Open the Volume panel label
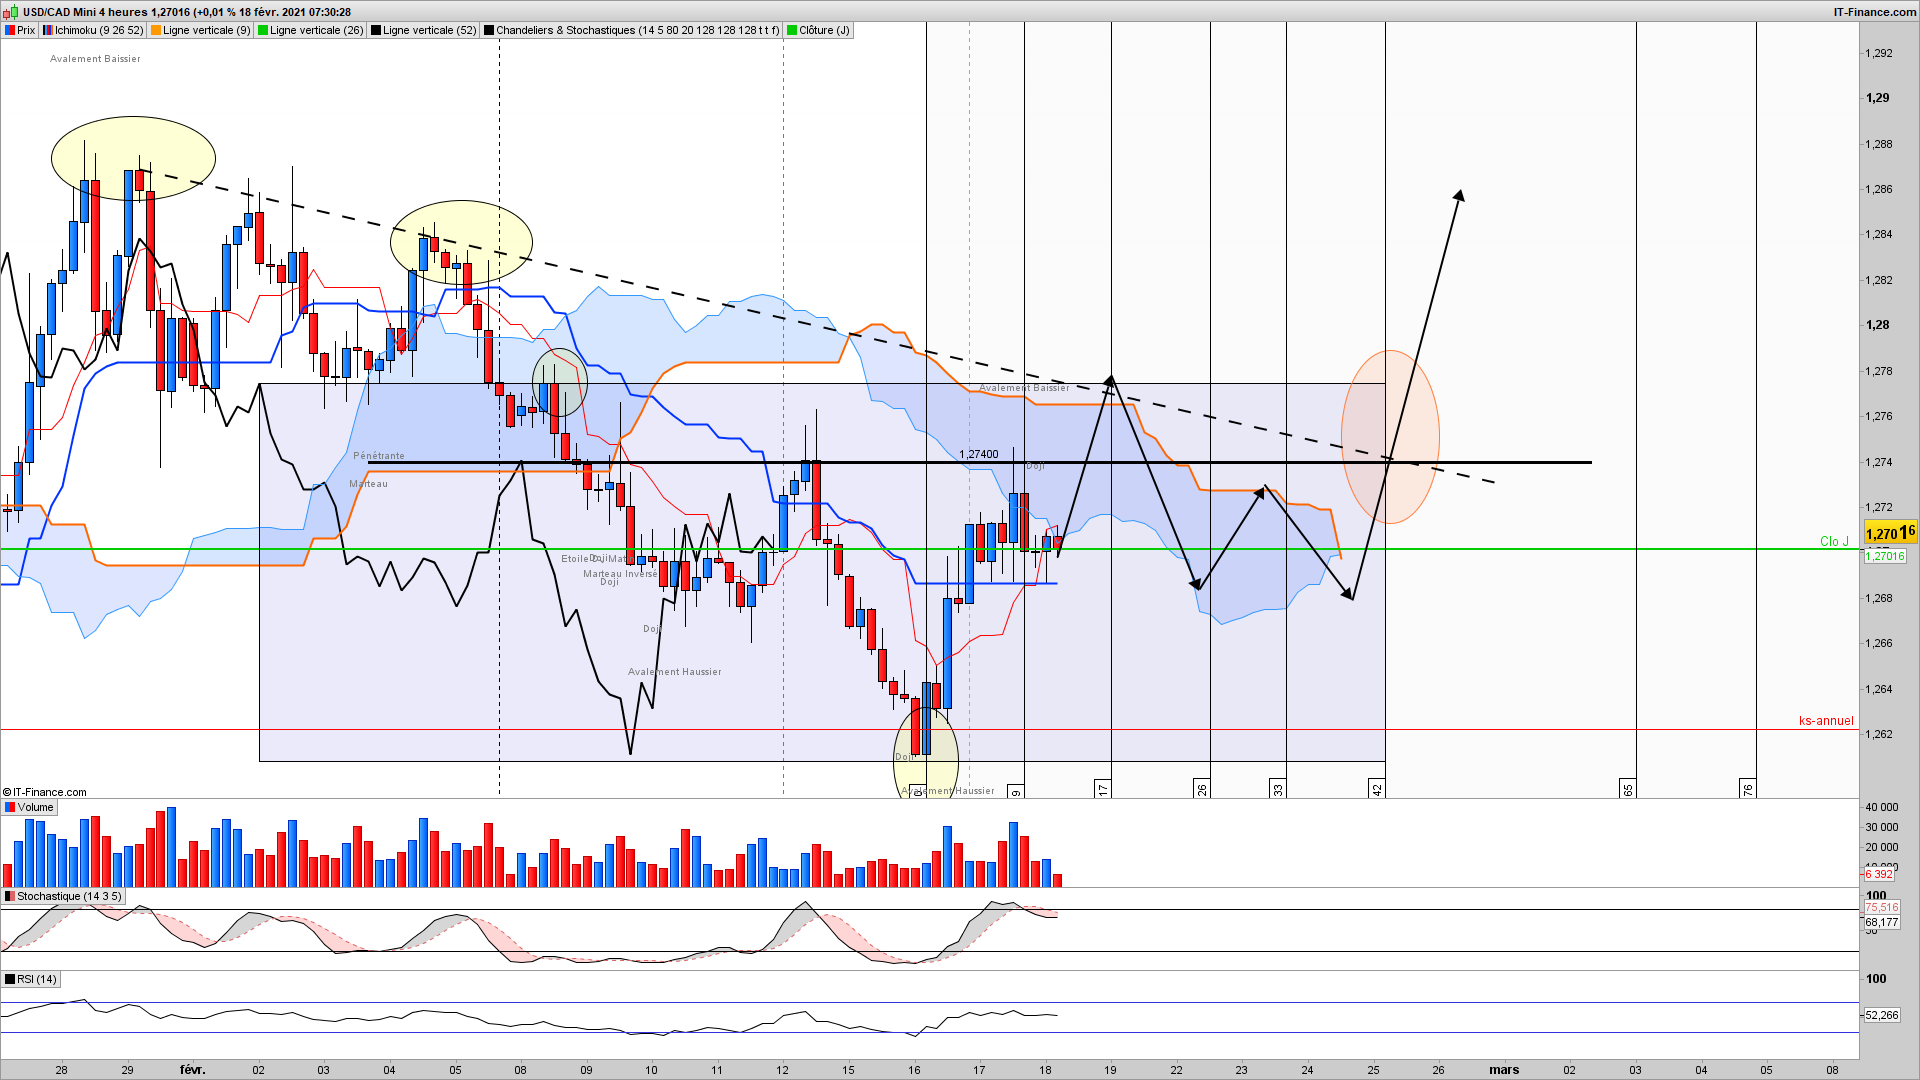This screenshot has width=1920, height=1080. 35,807
